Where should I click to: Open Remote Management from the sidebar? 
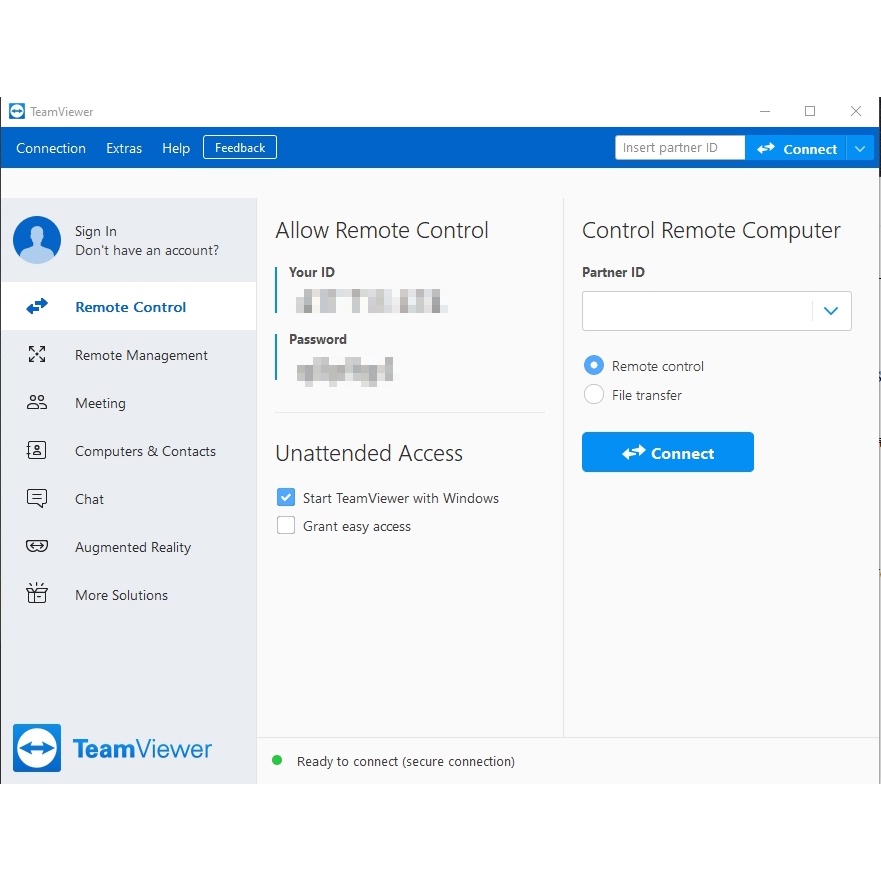(x=36, y=354)
